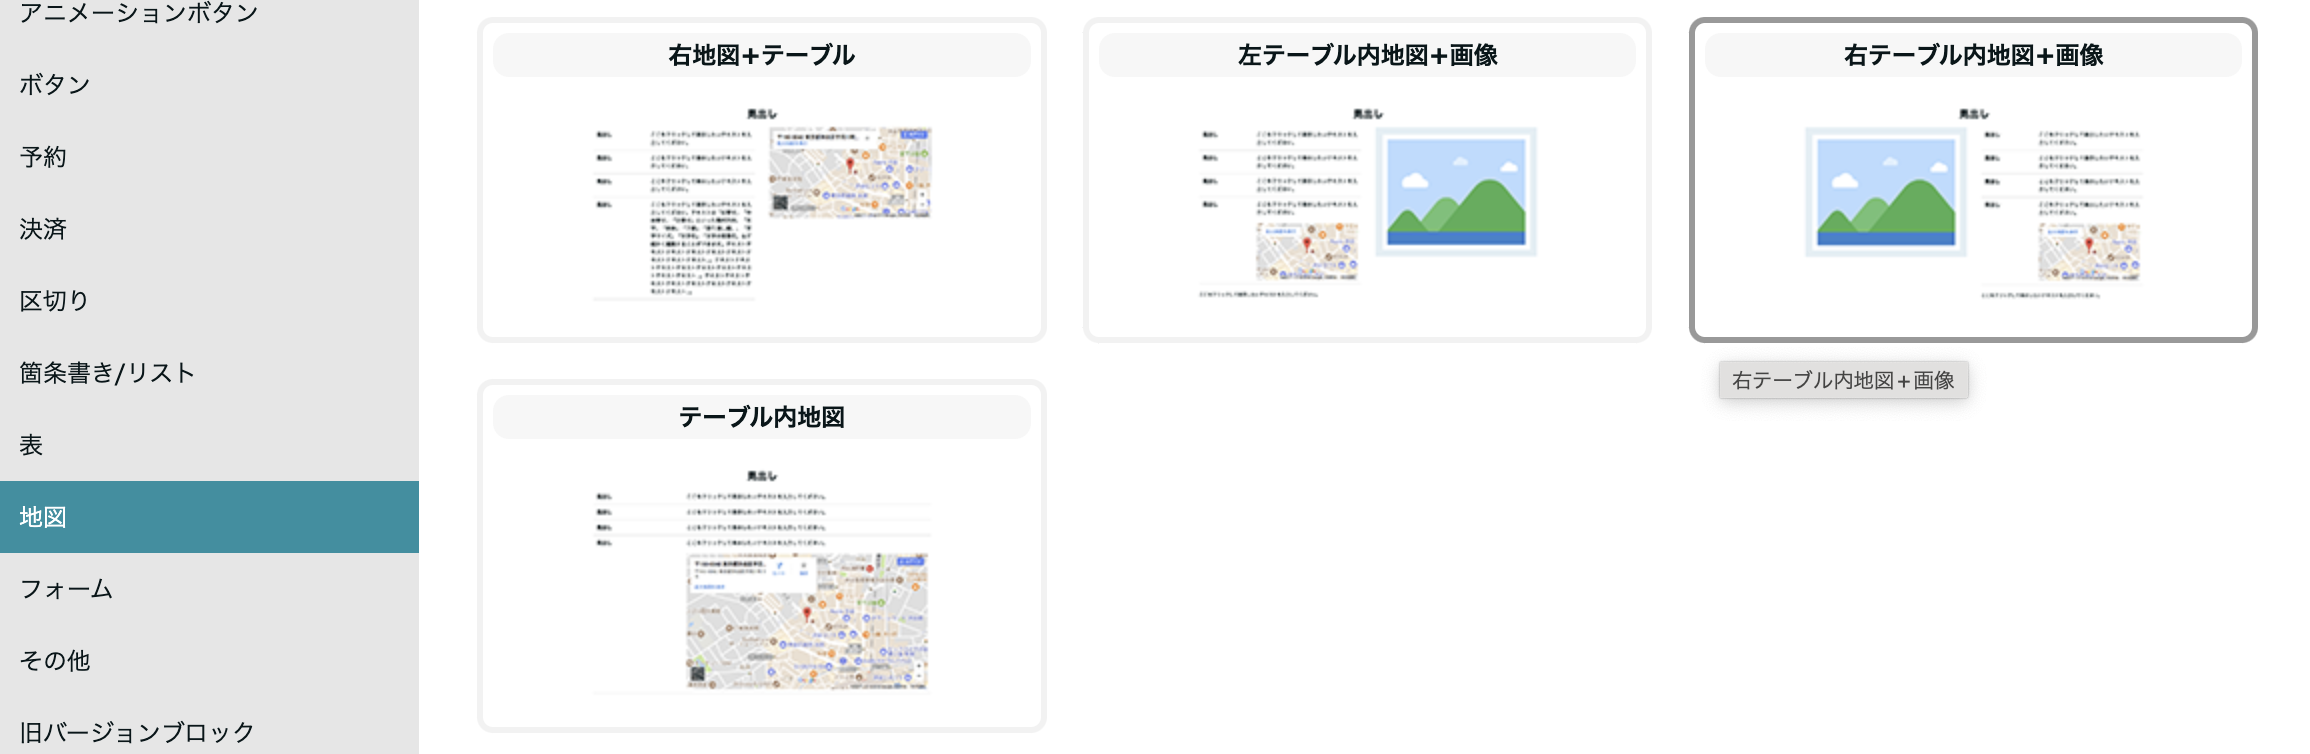Click the highlighted 地図 sidebar item
This screenshot has width=2310, height=754.
(43, 517)
